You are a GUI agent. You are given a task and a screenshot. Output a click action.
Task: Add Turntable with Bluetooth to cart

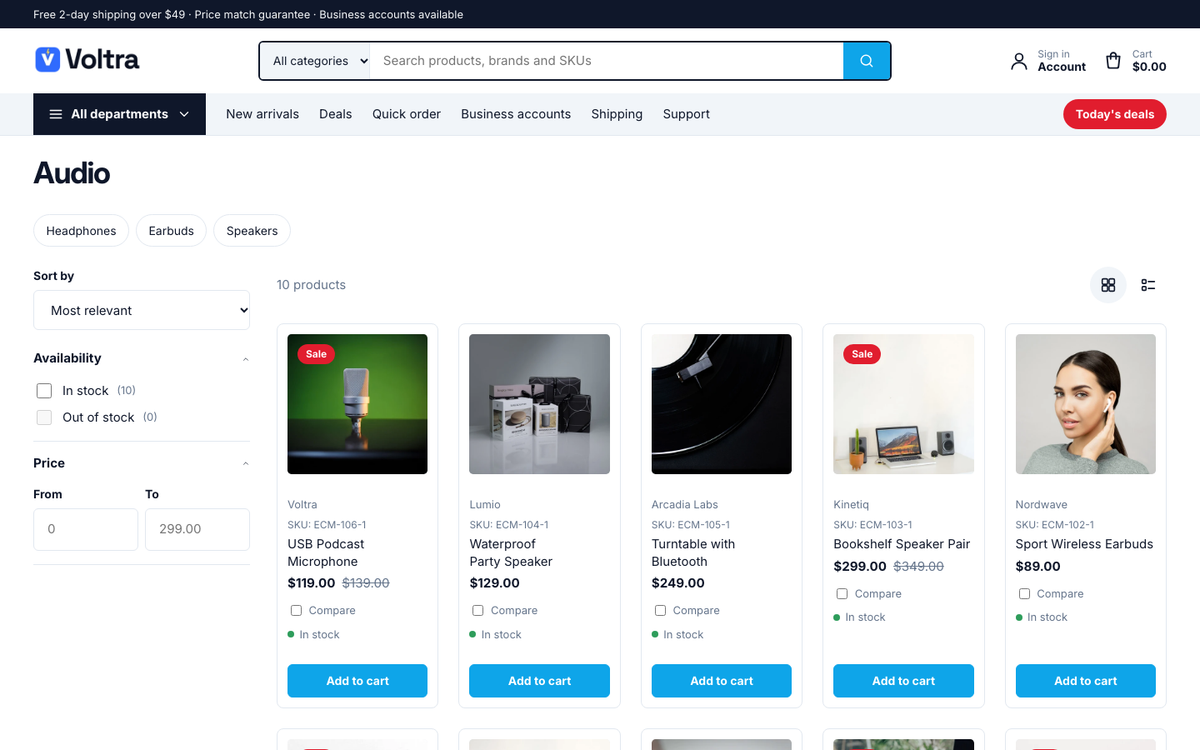pyautogui.click(x=722, y=681)
